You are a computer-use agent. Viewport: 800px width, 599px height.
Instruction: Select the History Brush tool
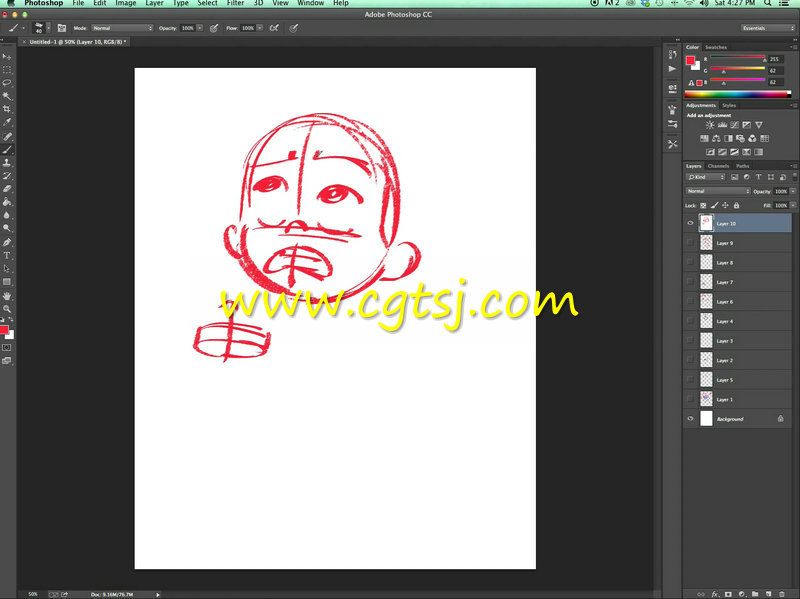coord(7,176)
